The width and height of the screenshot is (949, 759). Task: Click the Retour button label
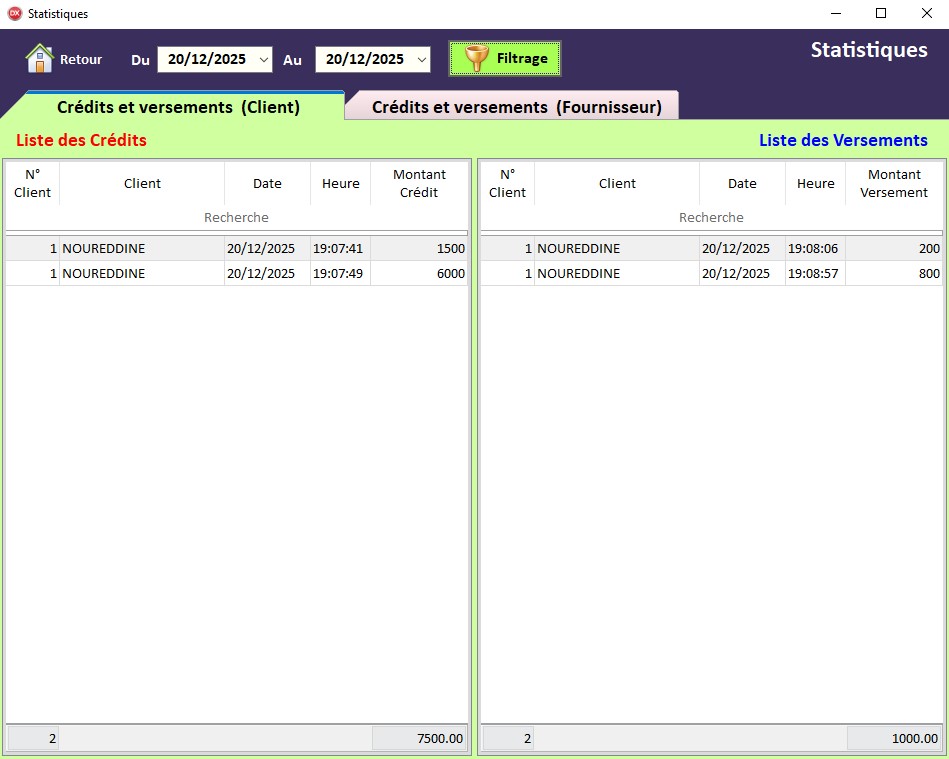[x=81, y=59]
